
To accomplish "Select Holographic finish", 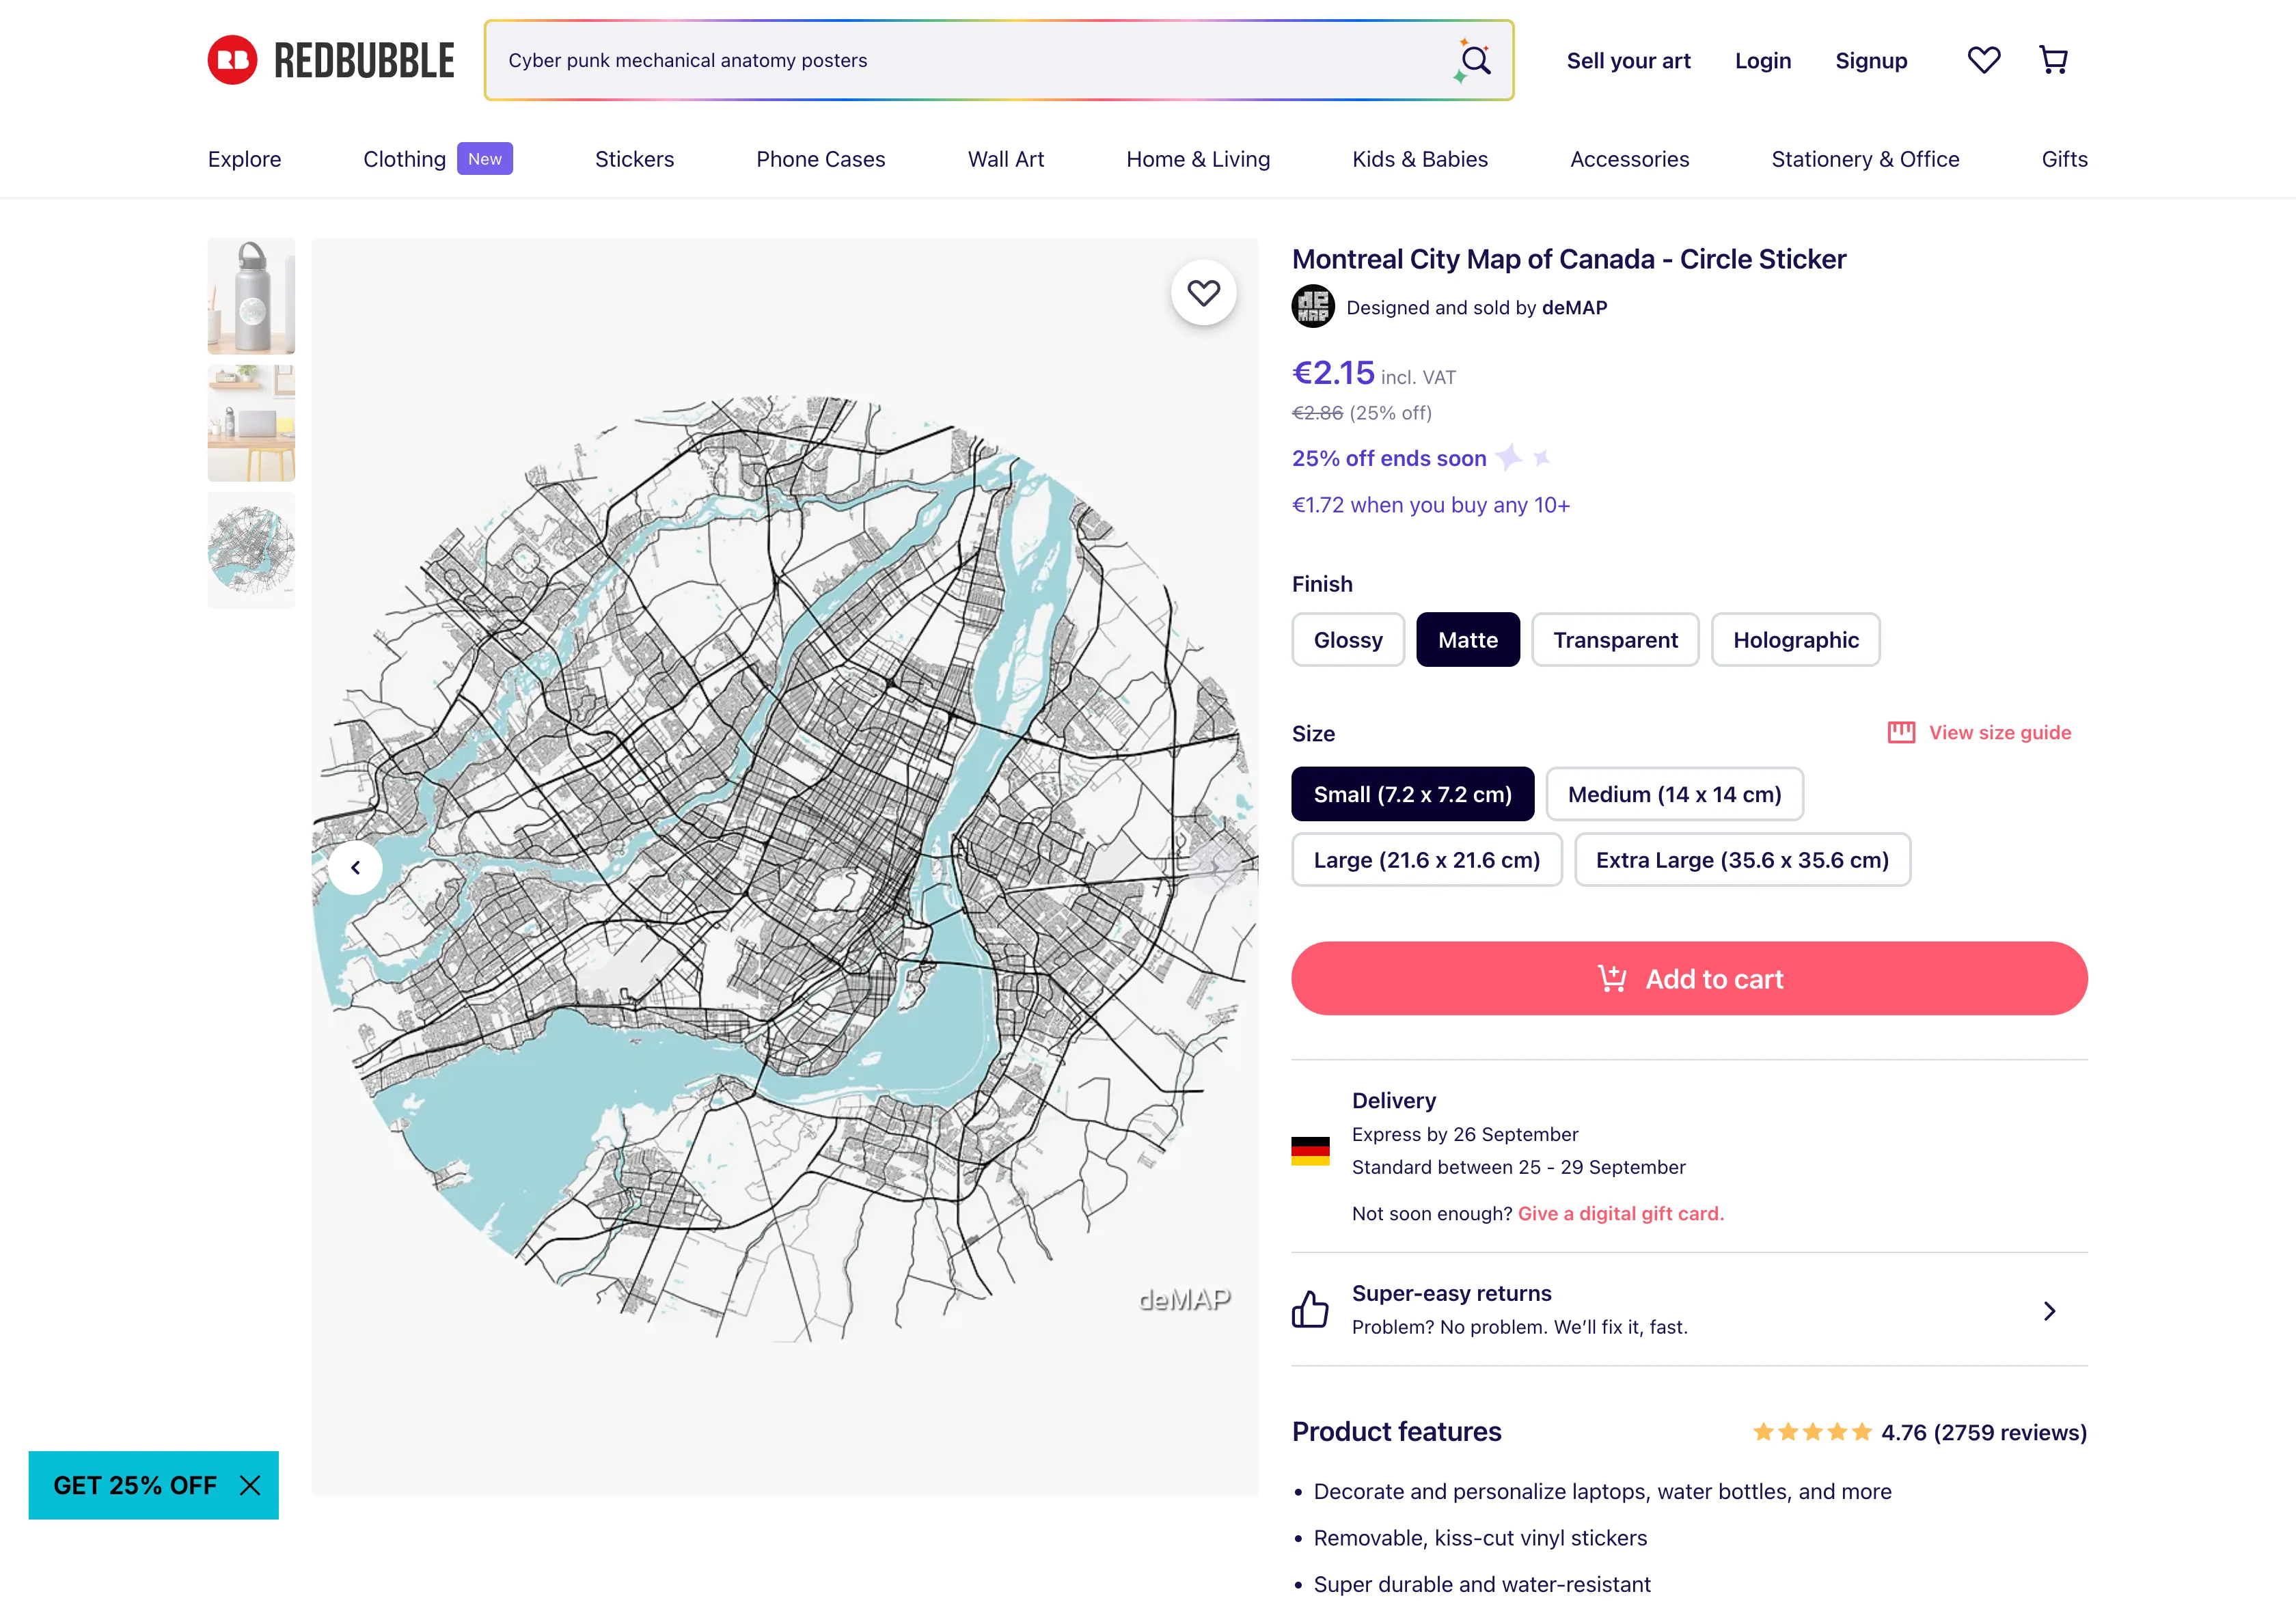I will (x=1795, y=640).
